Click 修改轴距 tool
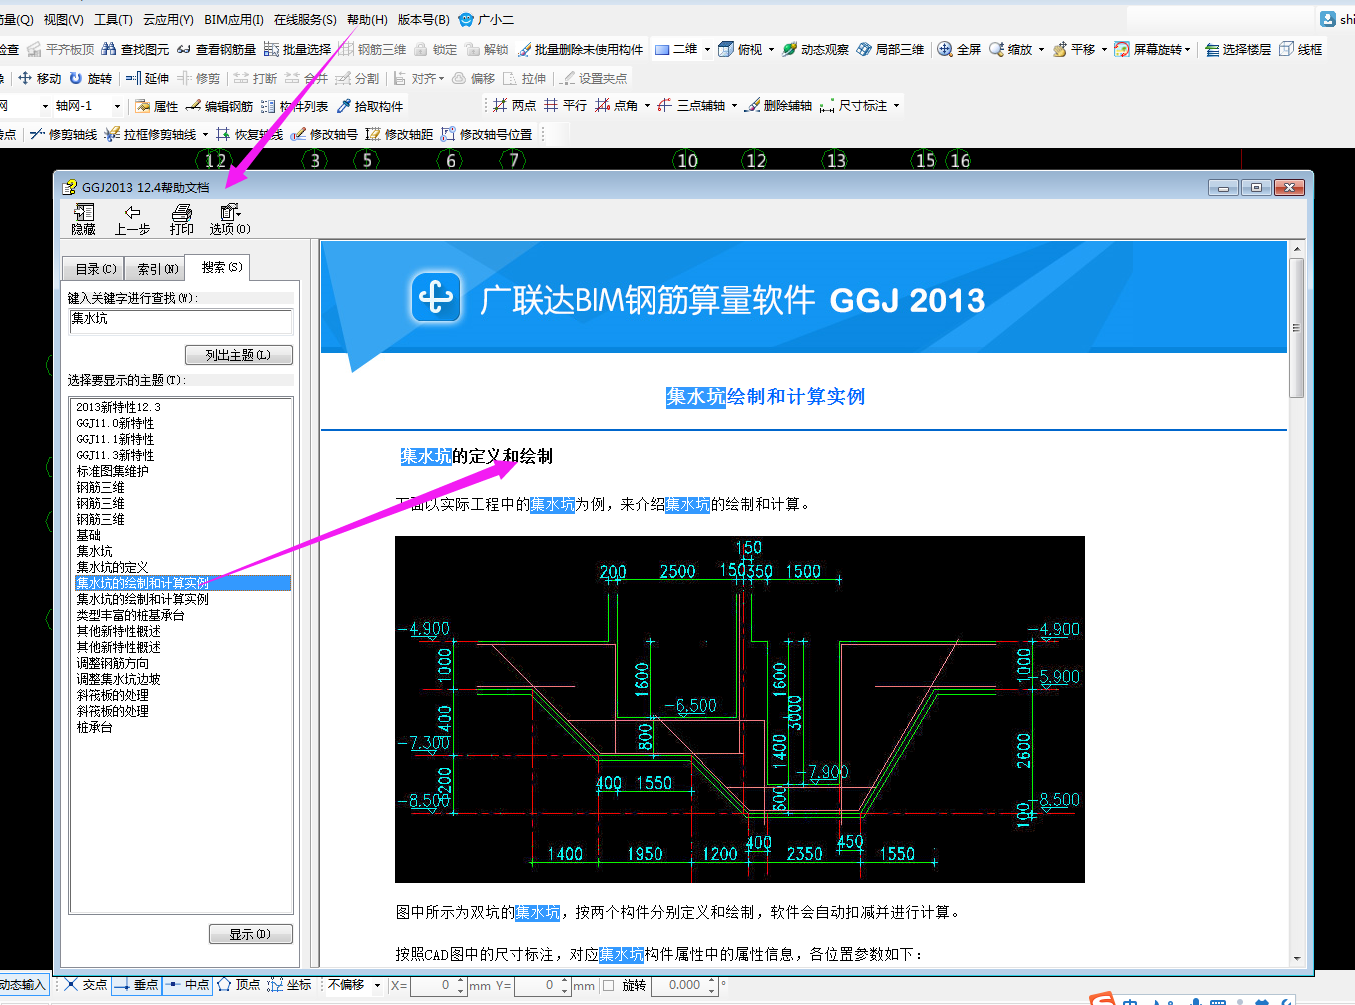 point(399,134)
